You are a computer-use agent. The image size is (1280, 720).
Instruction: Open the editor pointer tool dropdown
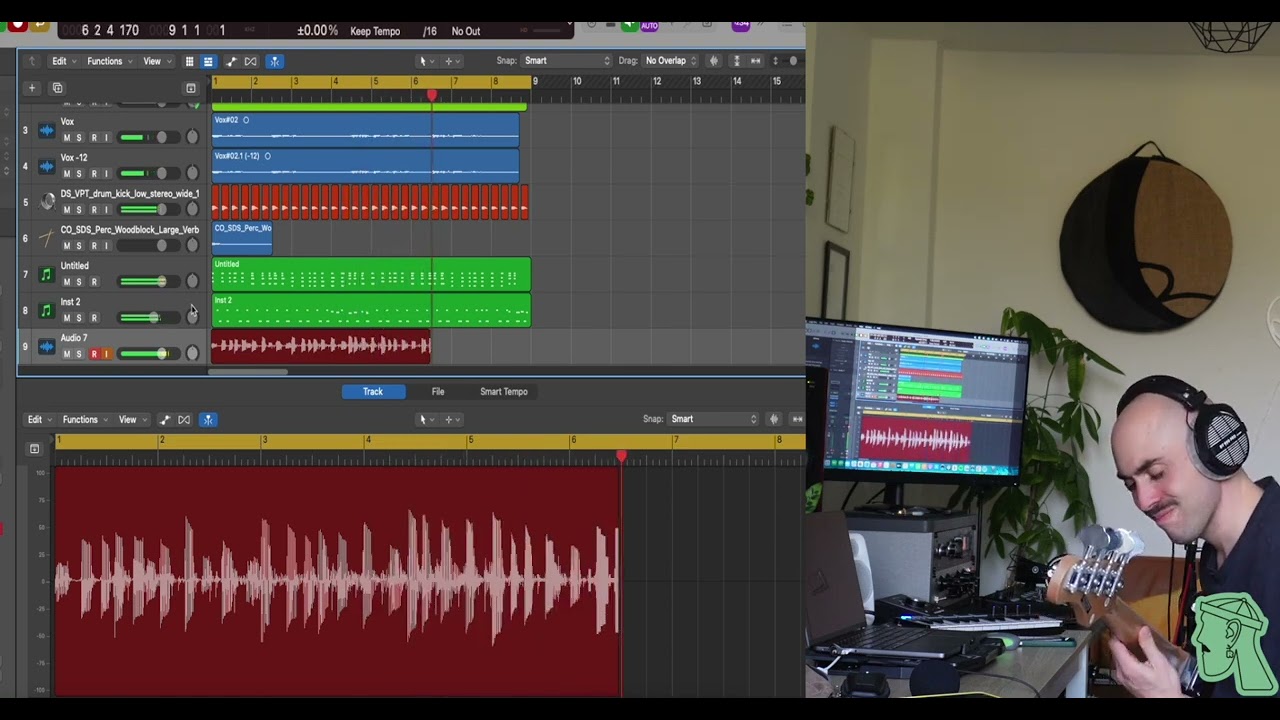426,419
